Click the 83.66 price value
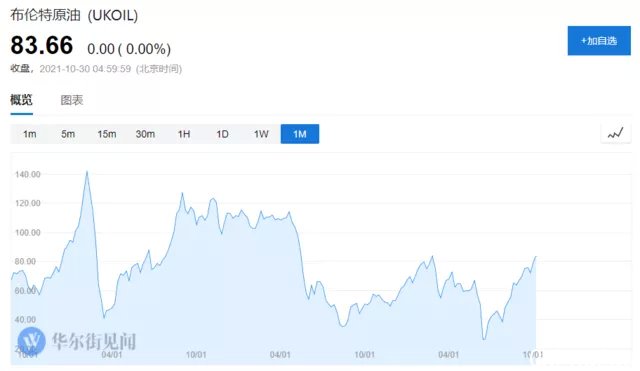Image resolution: width=640 pixels, height=371 pixels. tap(42, 45)
